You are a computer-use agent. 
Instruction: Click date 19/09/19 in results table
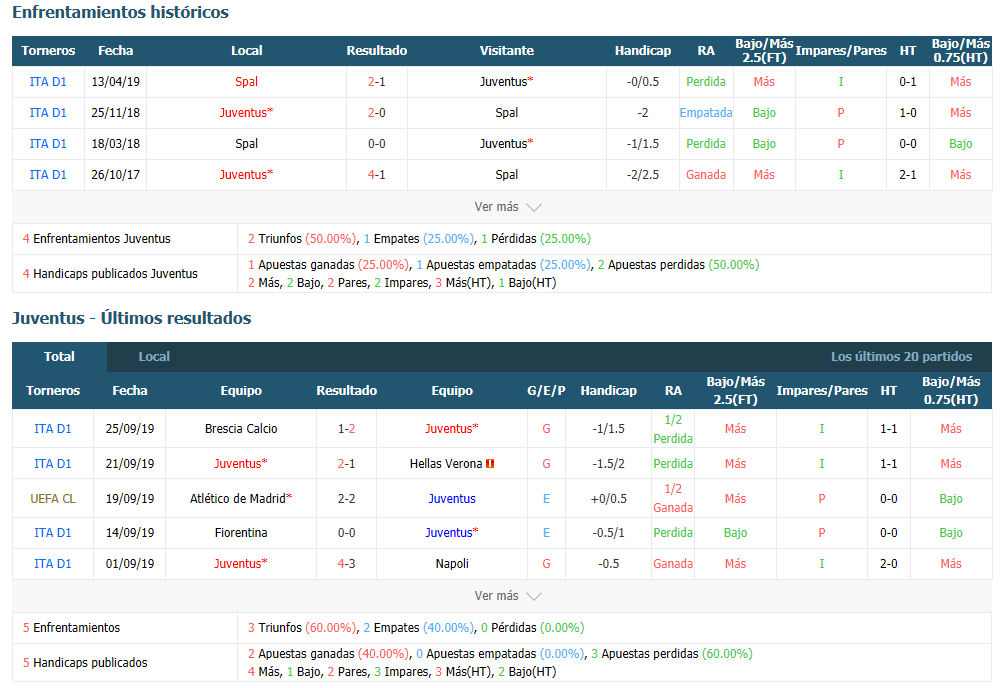point(130,499)
